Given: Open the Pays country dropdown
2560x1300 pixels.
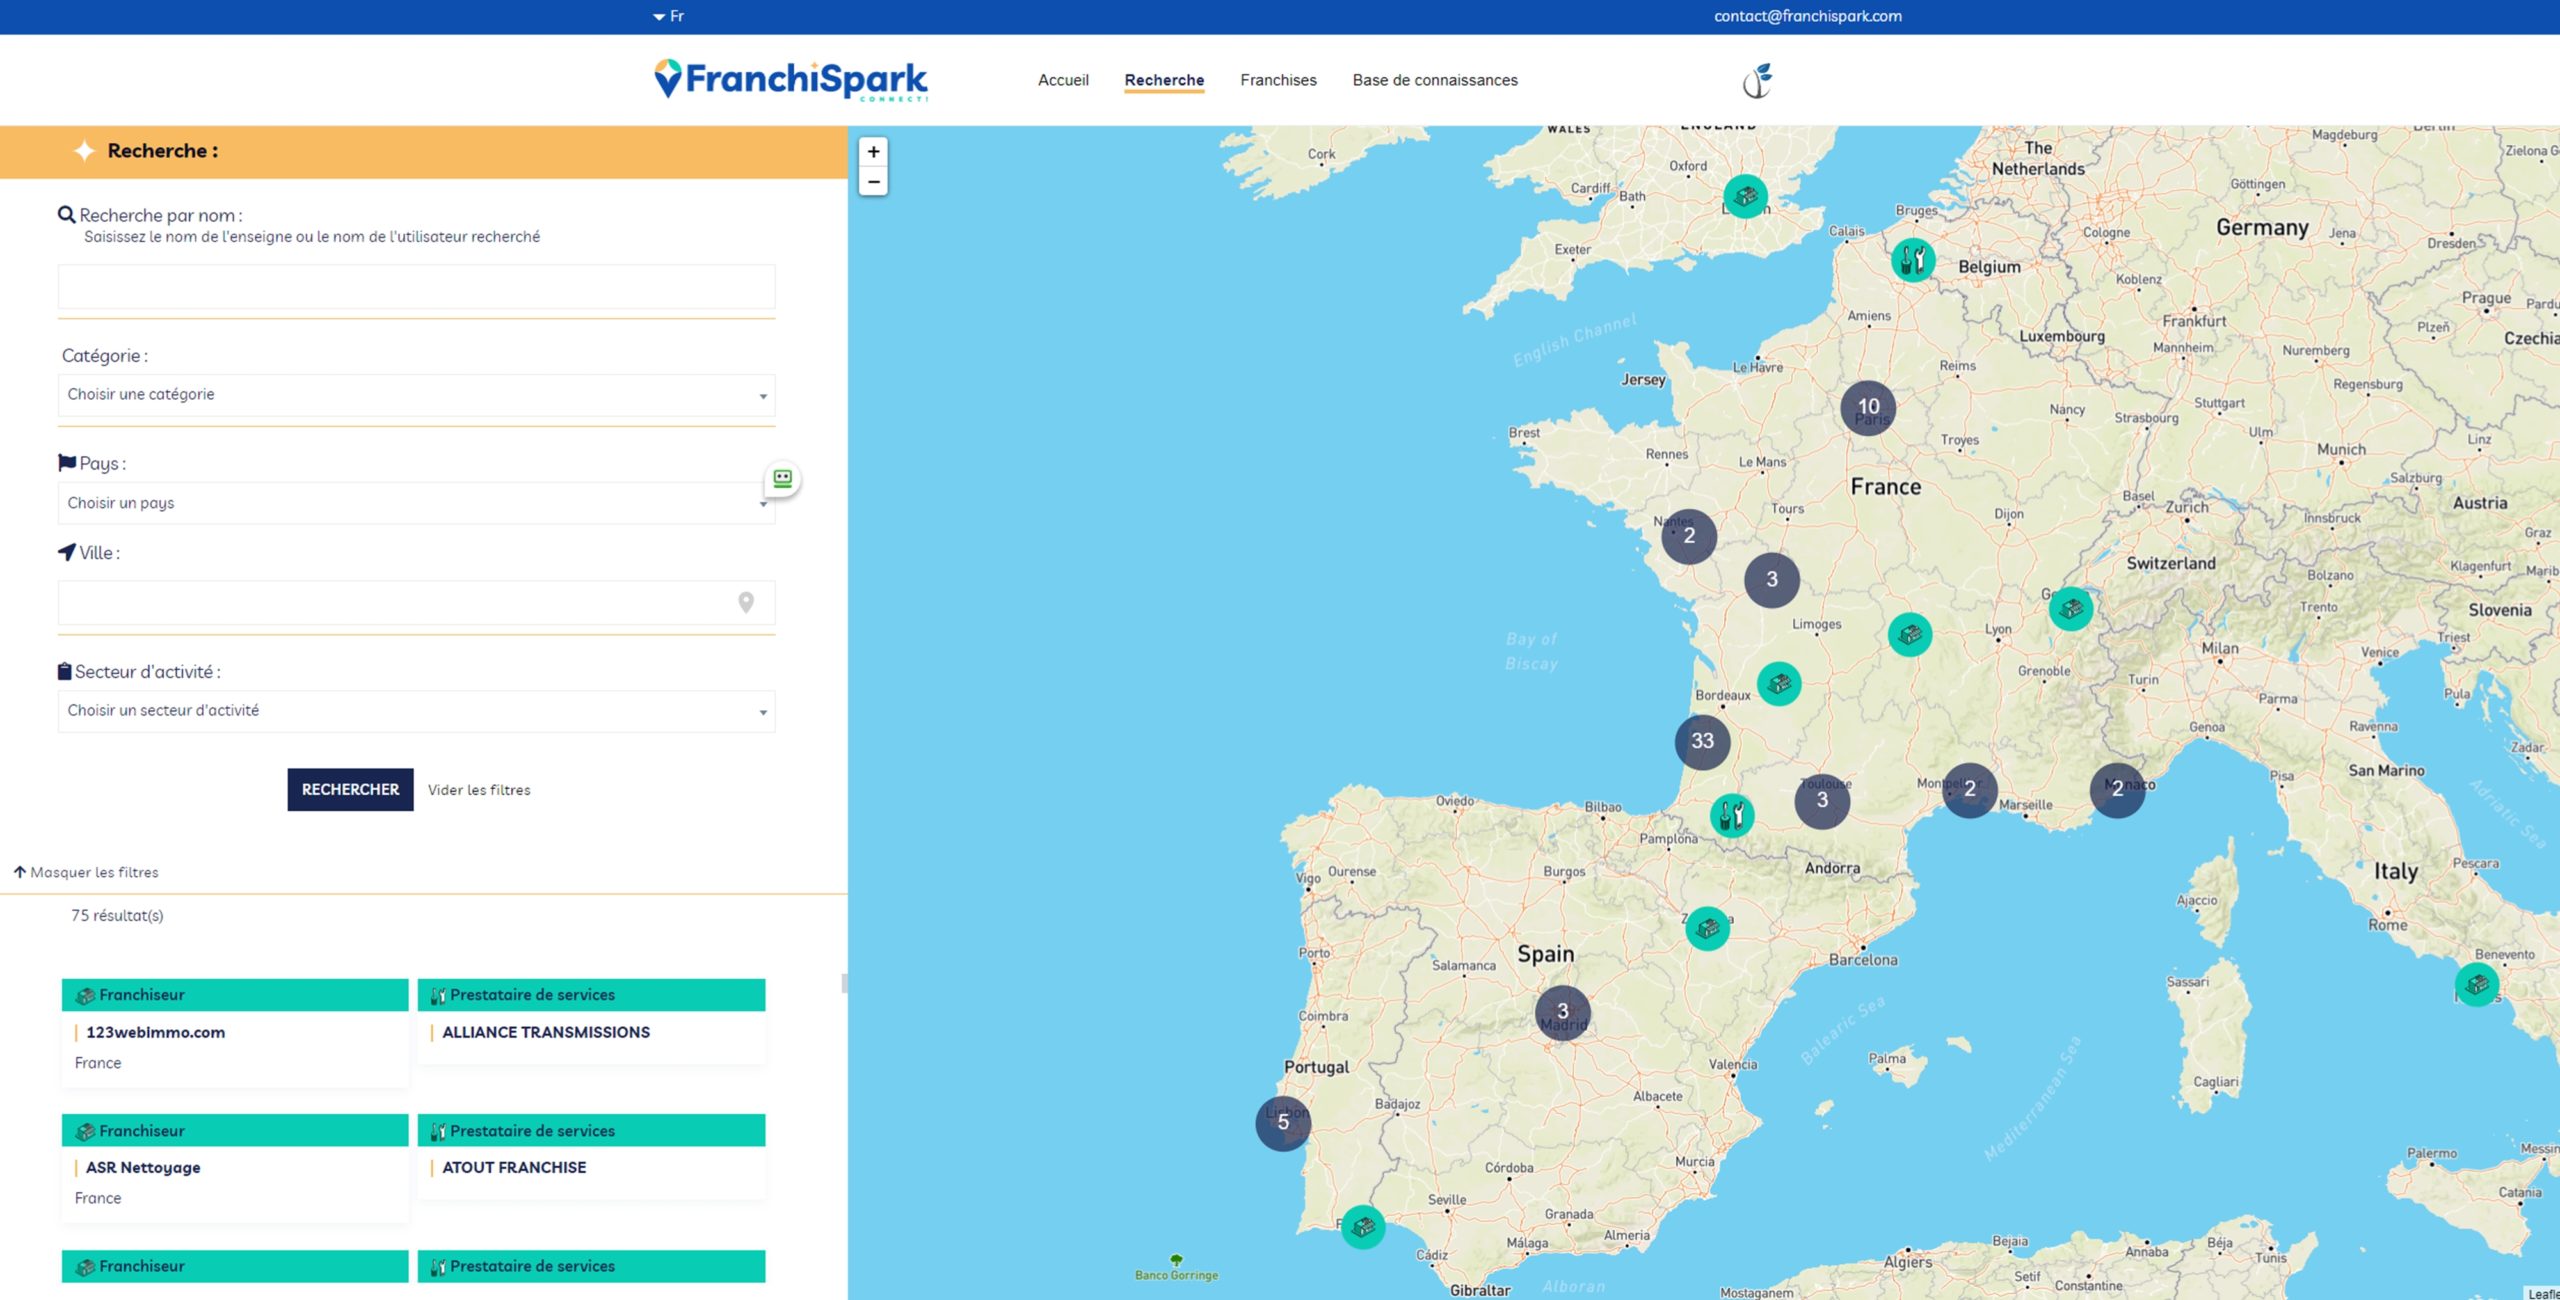Looking at the screenshot, I should [x=417, y=503].
